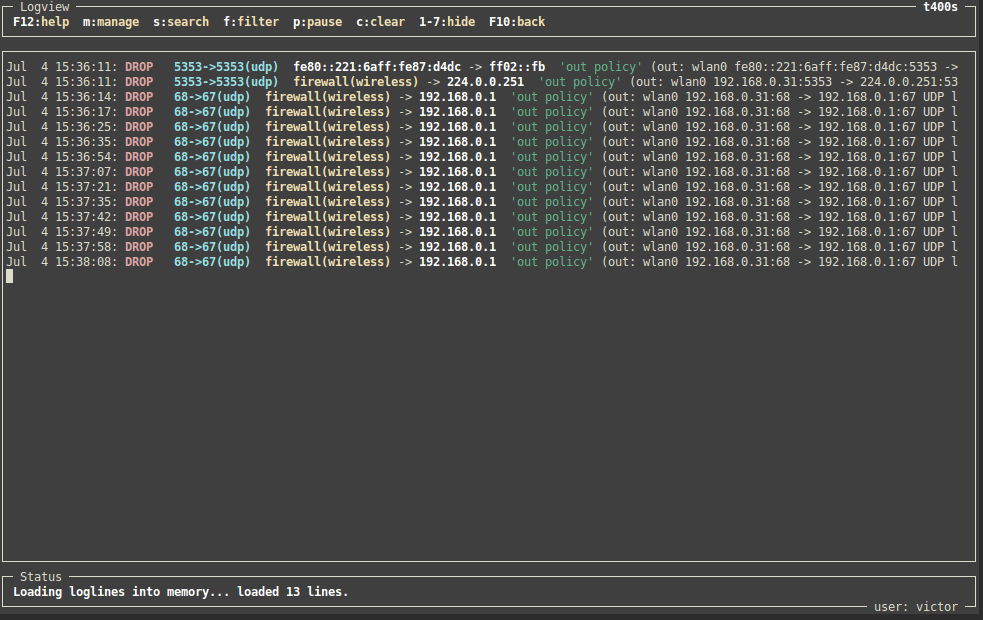Select the log entry timestamped 15:37:21
983x620 pixels.
click(483, 187)
